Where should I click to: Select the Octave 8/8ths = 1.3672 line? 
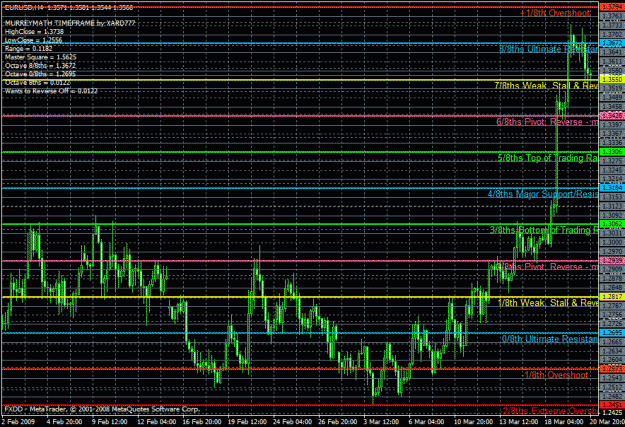point(40,66)
